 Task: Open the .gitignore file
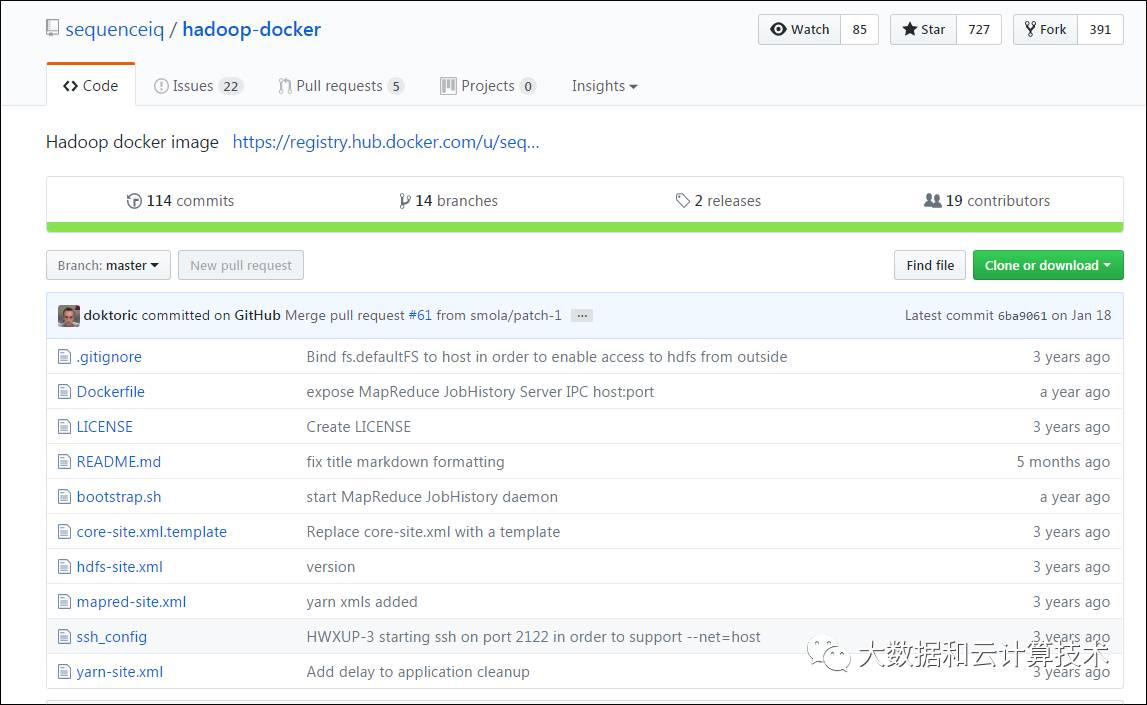point(109,357)
